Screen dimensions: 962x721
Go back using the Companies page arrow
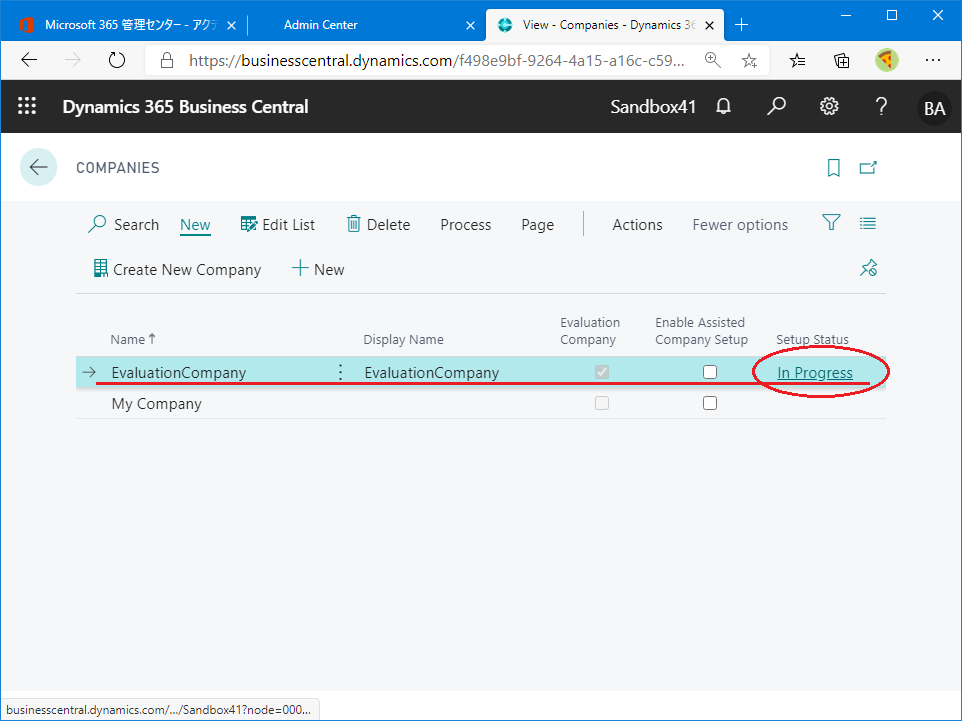coord(39,167)
